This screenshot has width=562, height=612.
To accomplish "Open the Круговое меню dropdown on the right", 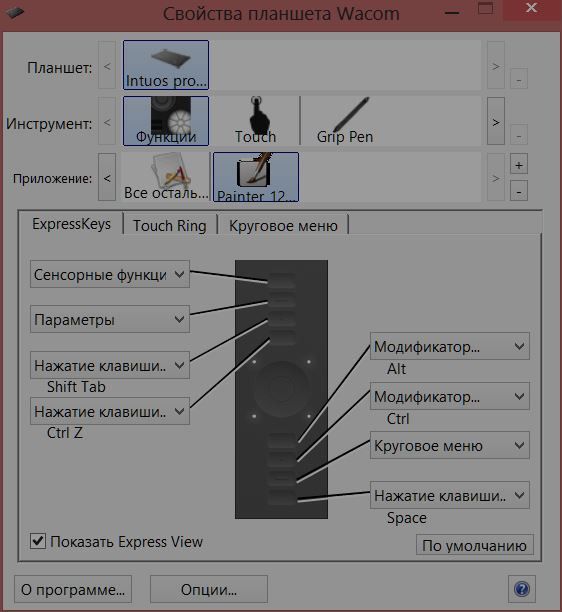I will click(x=450, y=445).
